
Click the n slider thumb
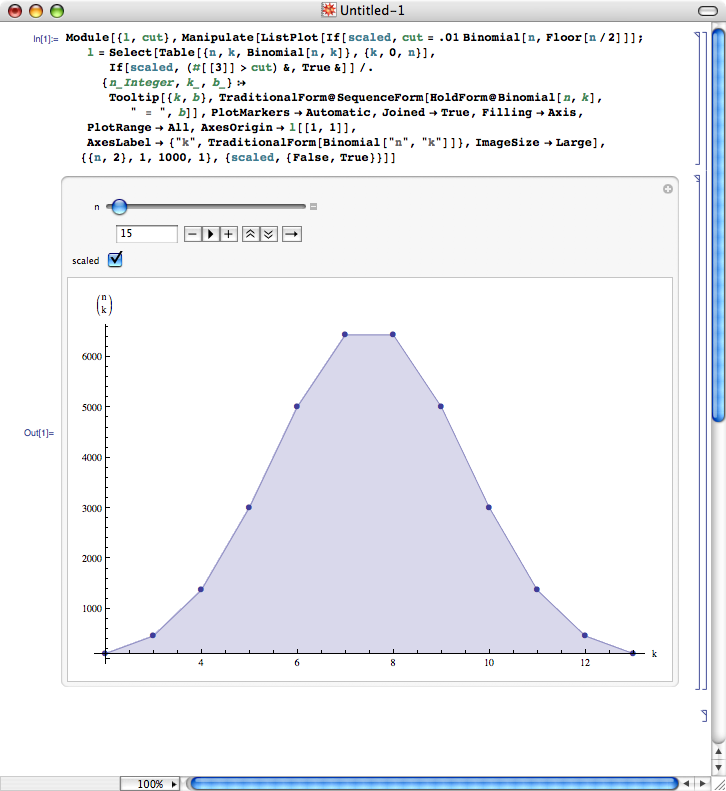(119, 207)
